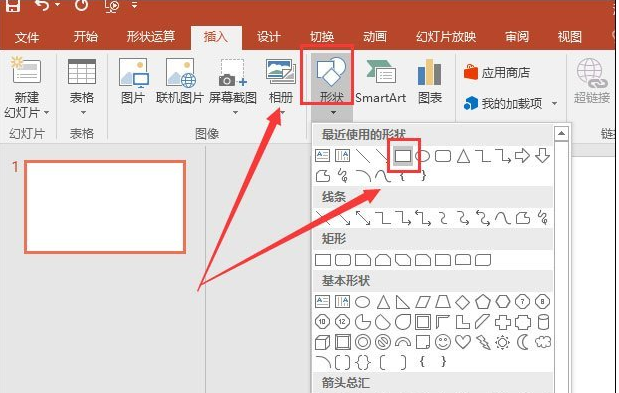Open the 动画 tab
Viewport: 619px width, 393px height.
[375, 37]
